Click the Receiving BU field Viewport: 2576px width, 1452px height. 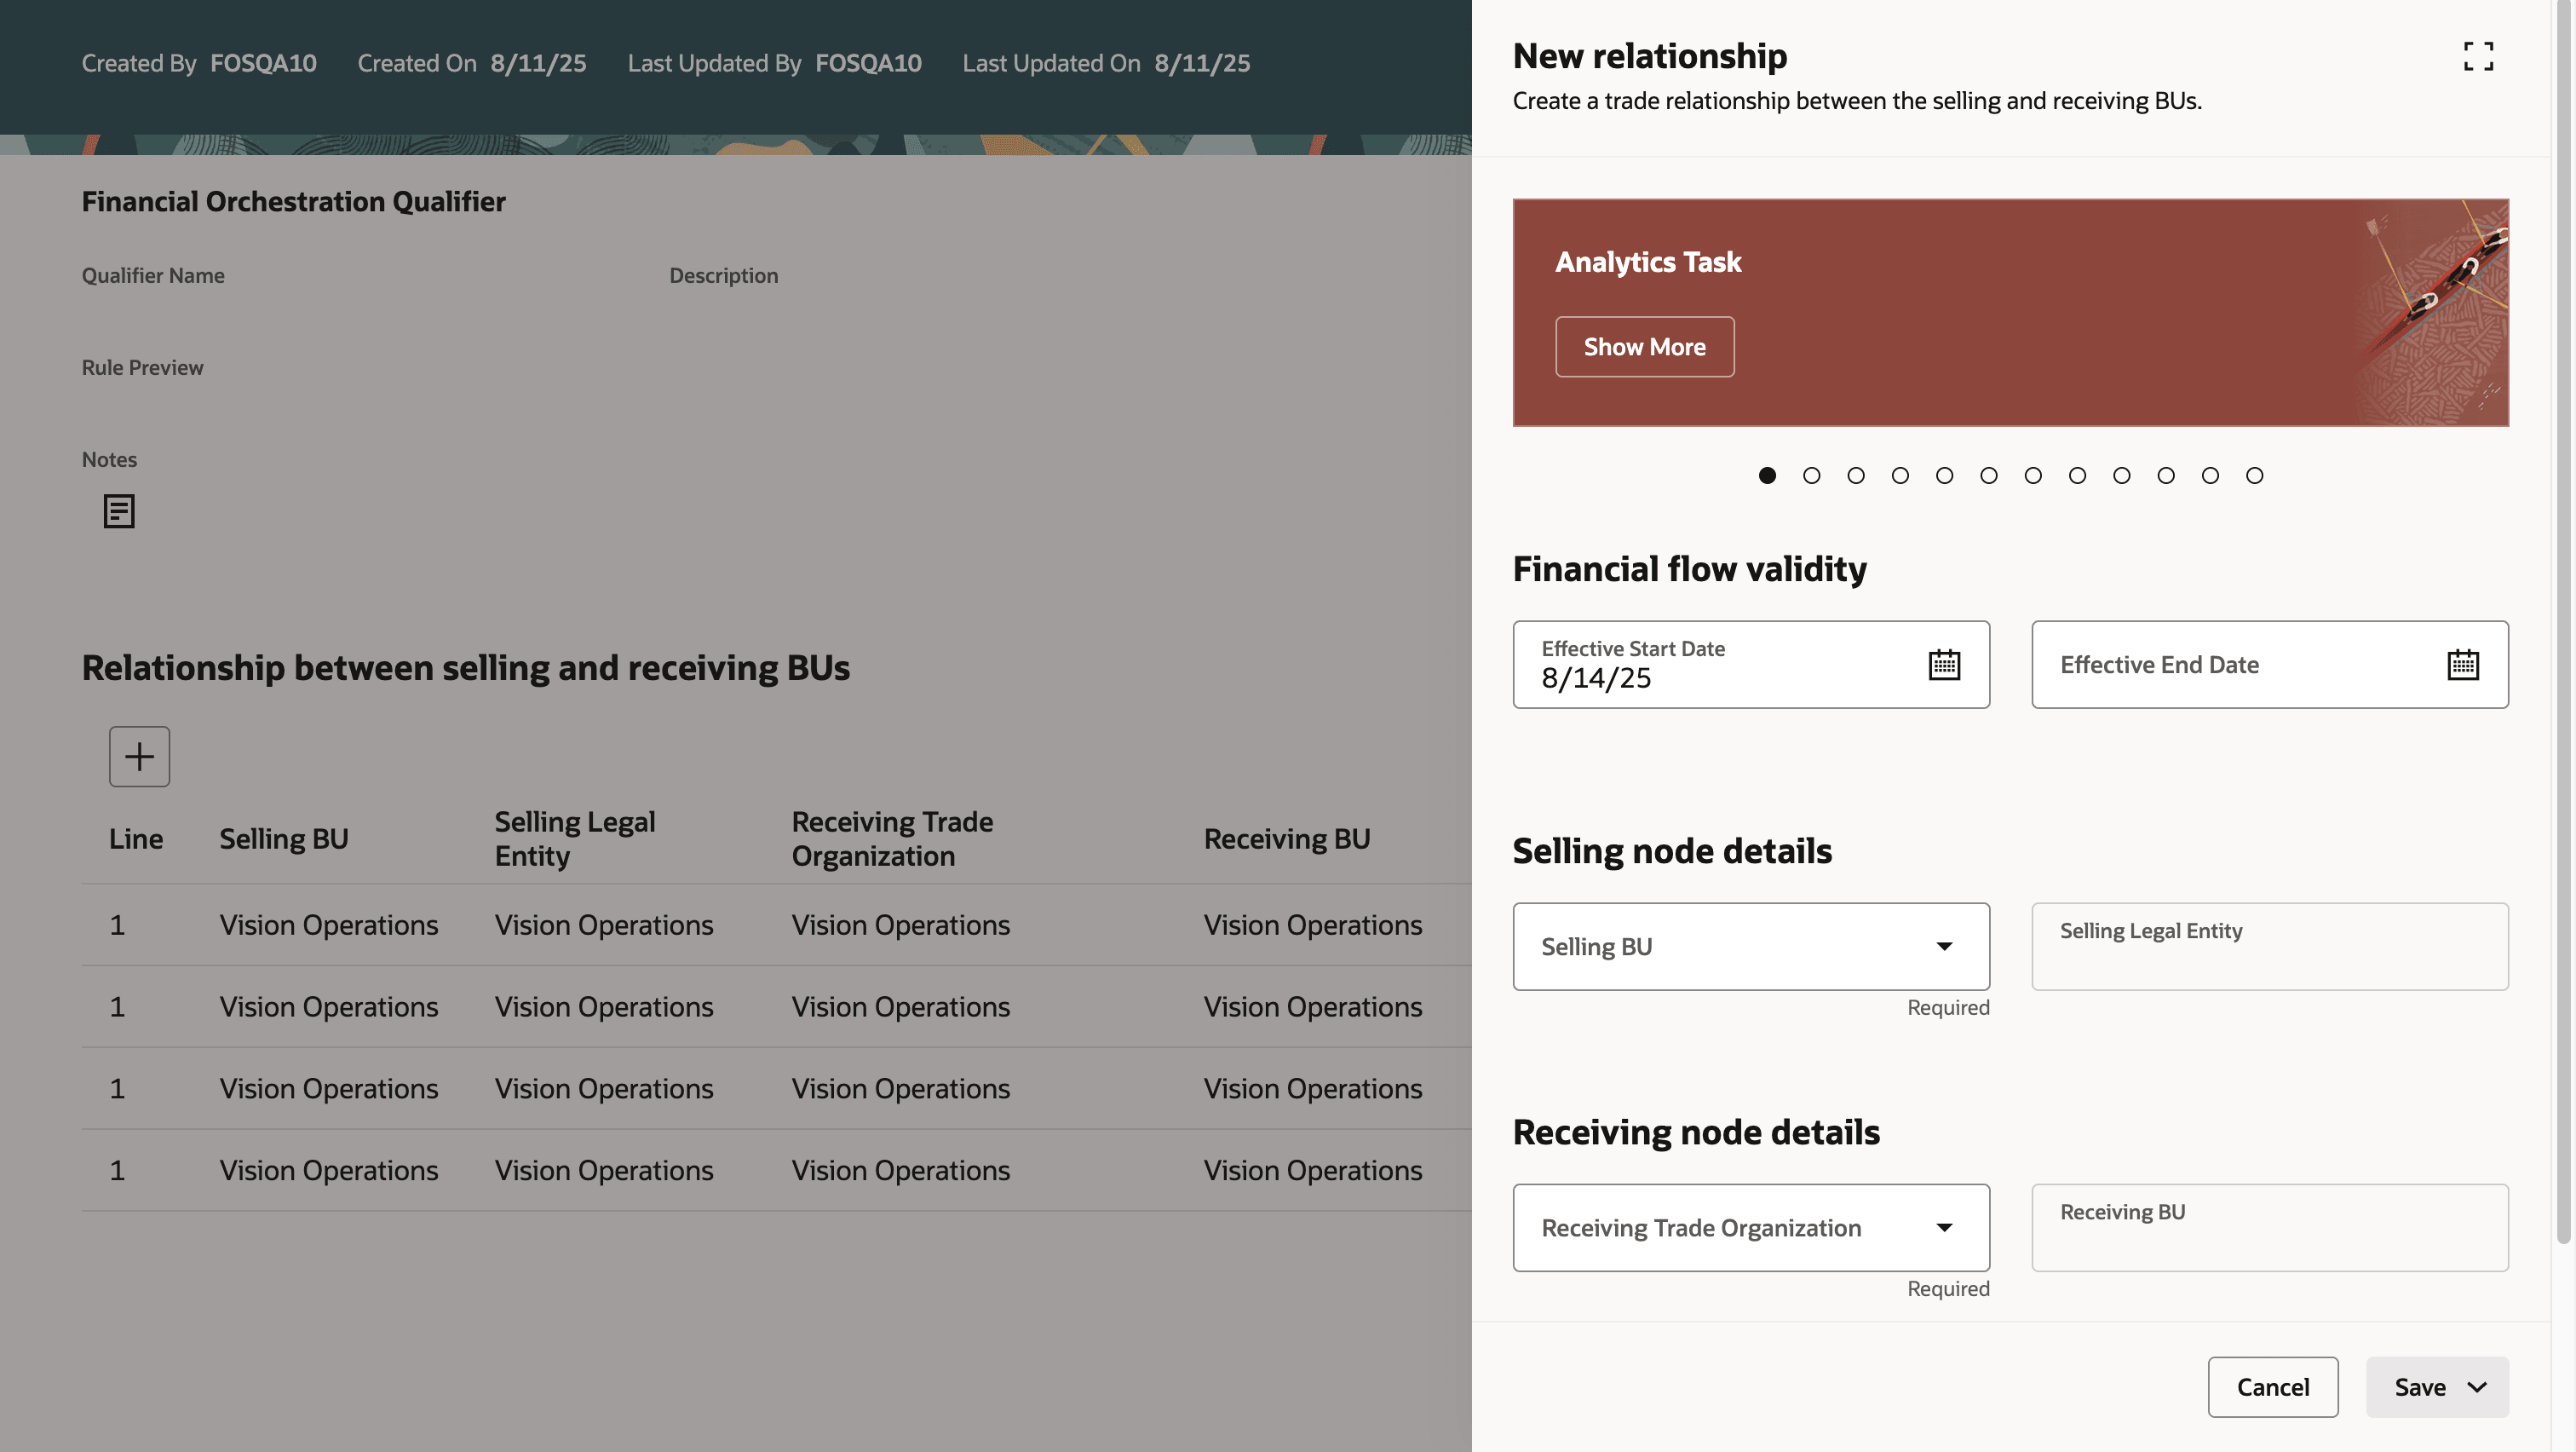2268,1228
